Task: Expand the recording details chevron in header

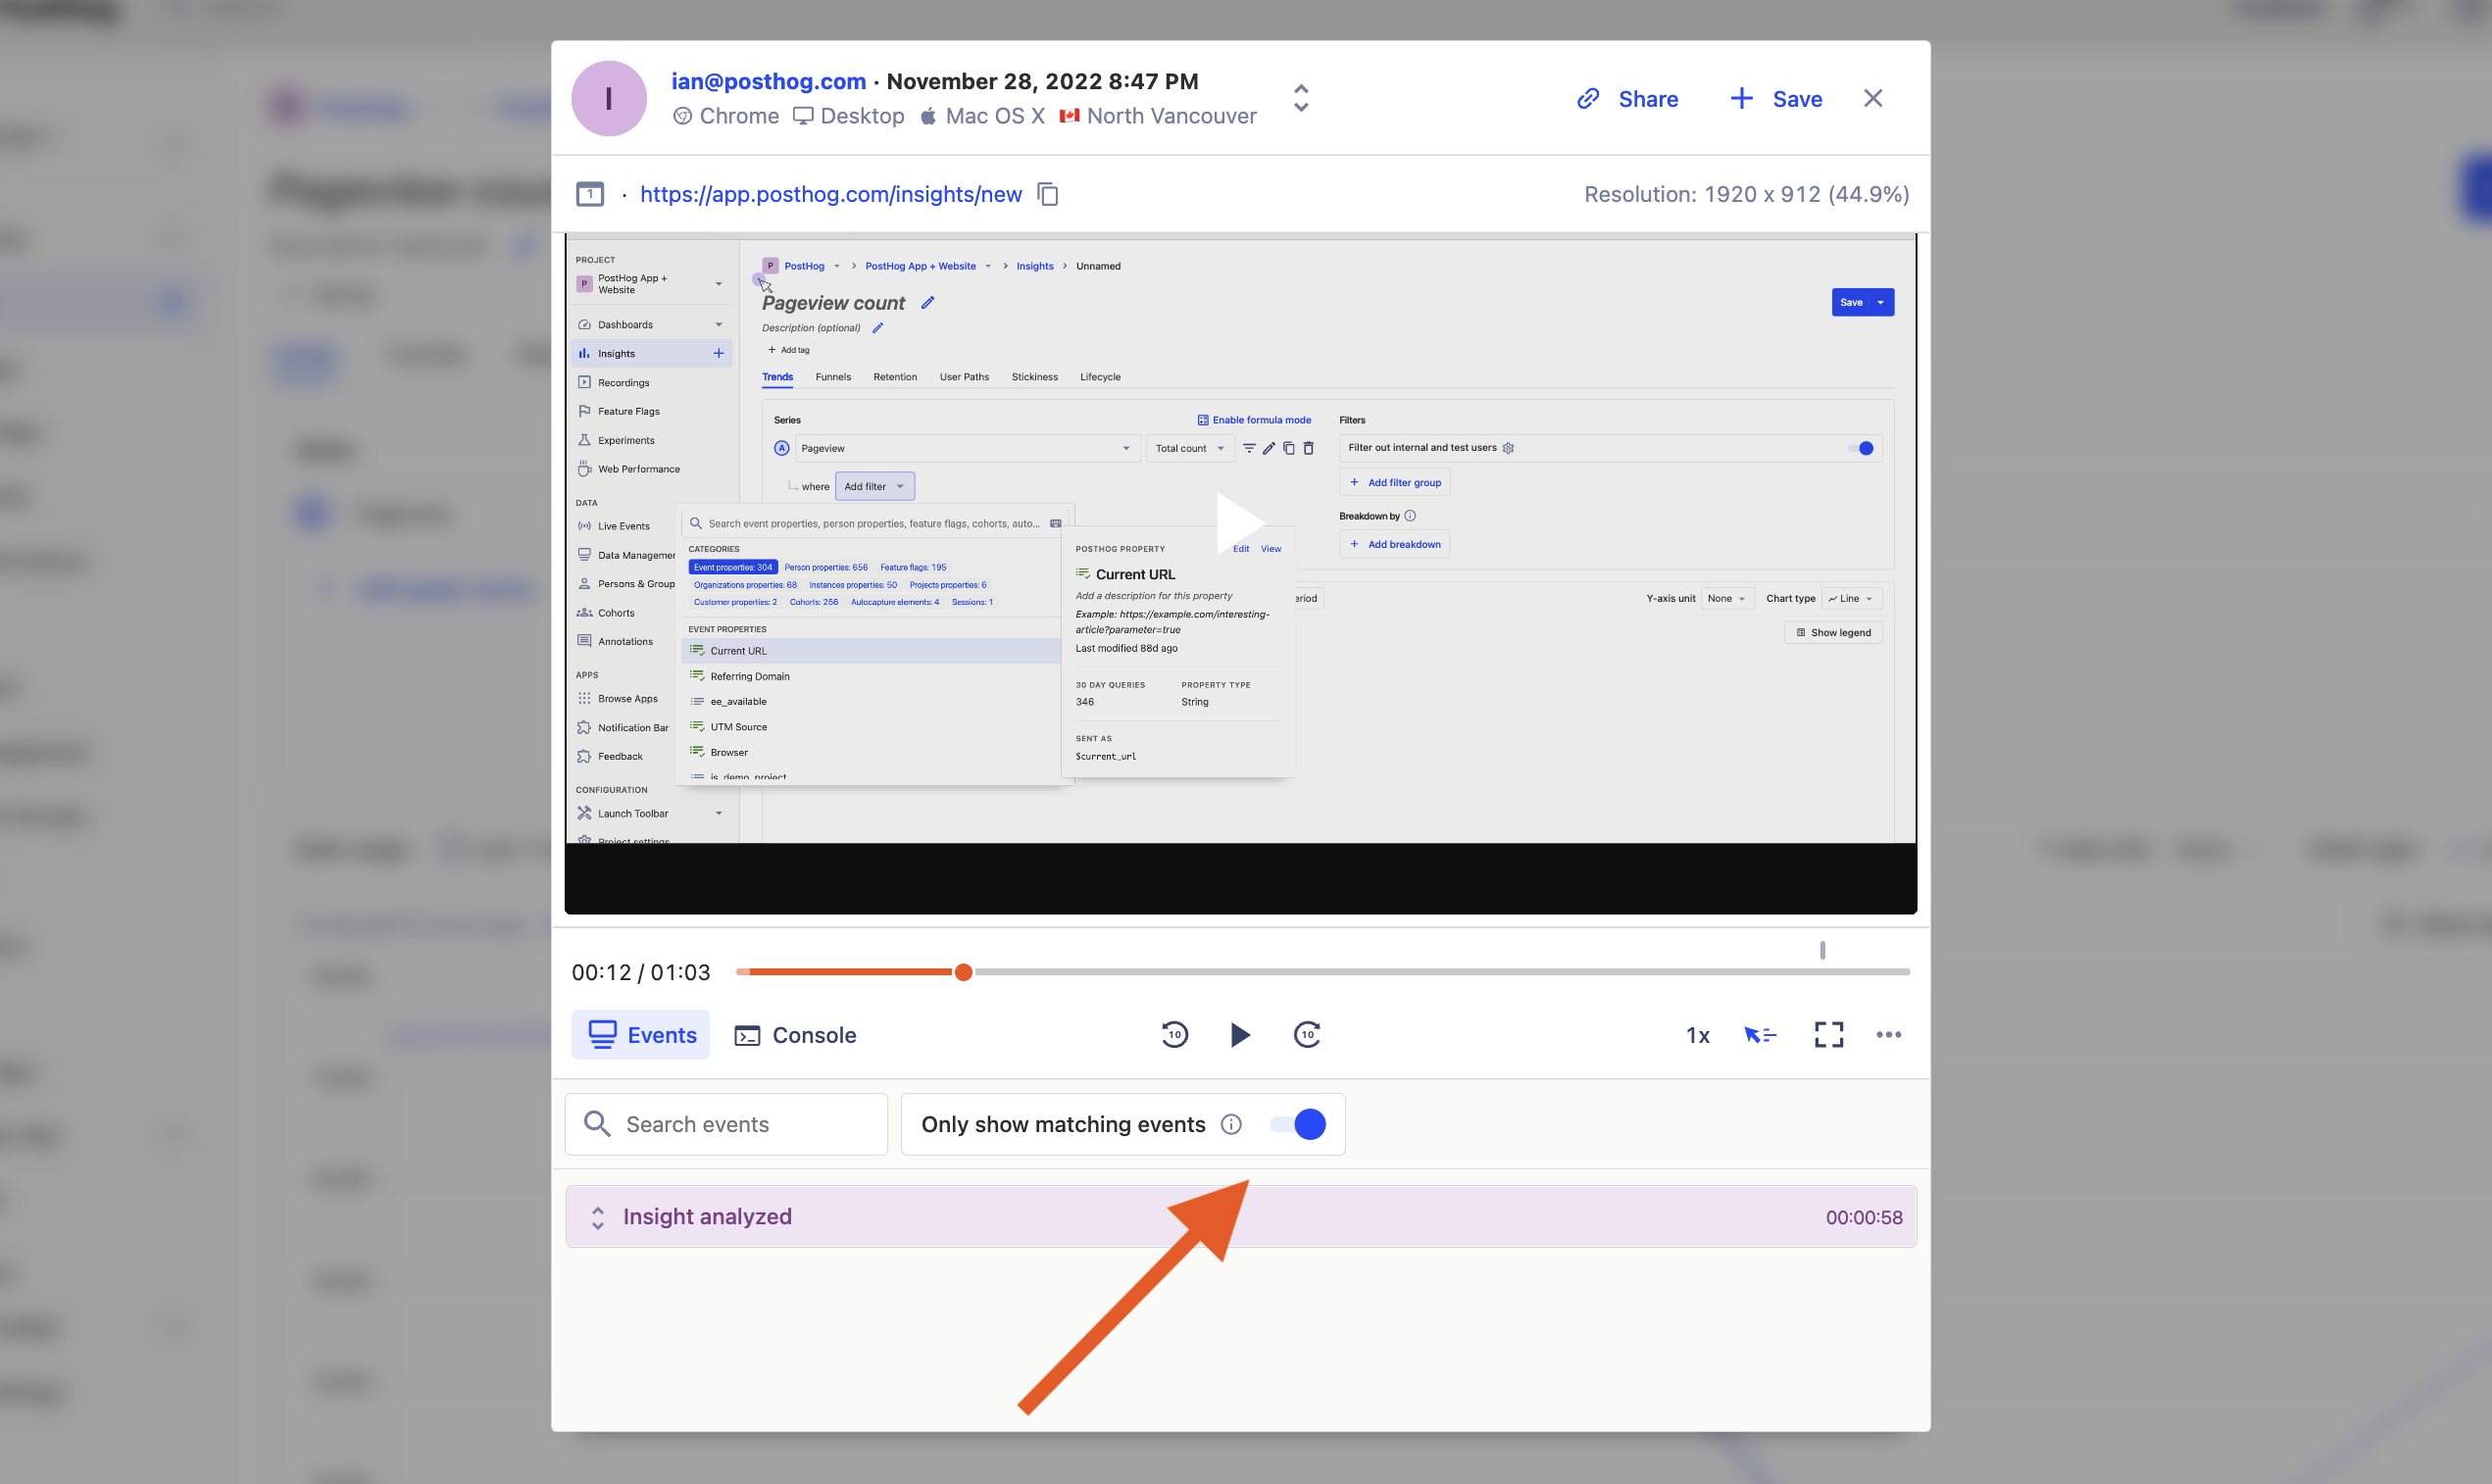Action: (x=1300, y=97)
